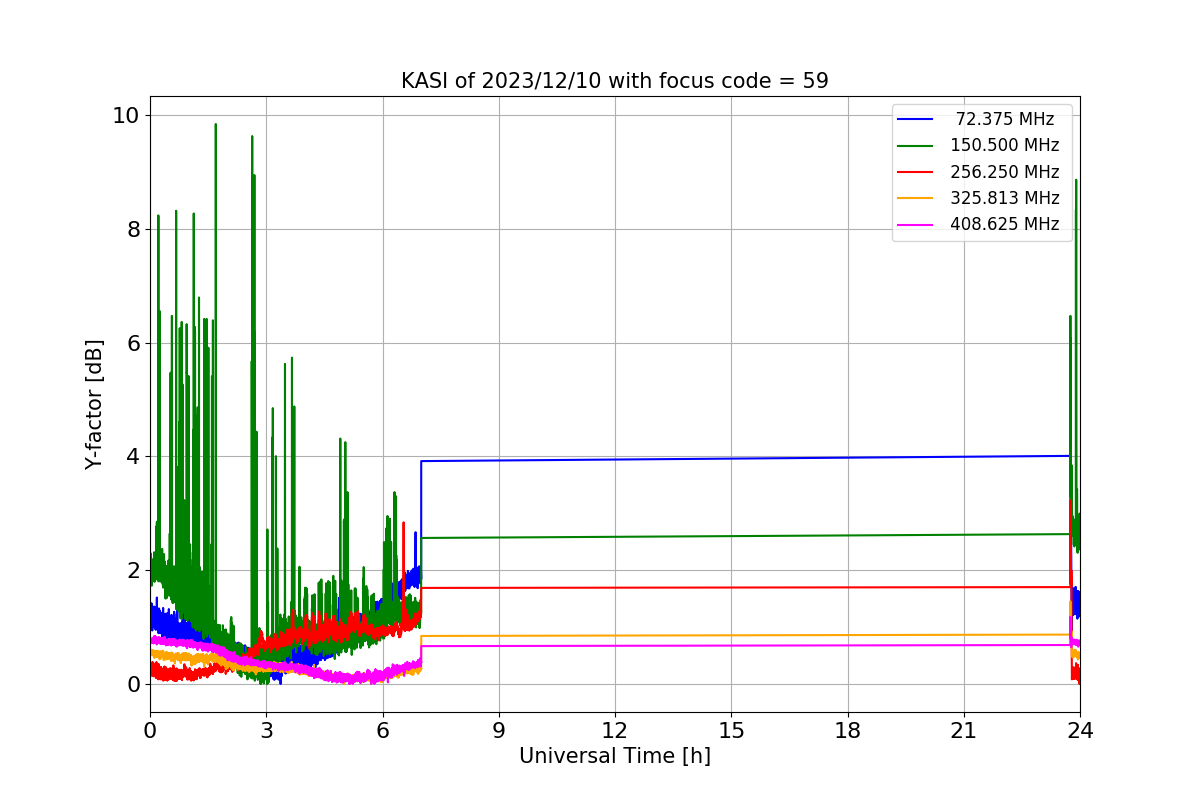The width and height of the screenshot is (1200, 800).
Task: Select the 72.375 MHz legend label
Action: [x=1005, y=119]
